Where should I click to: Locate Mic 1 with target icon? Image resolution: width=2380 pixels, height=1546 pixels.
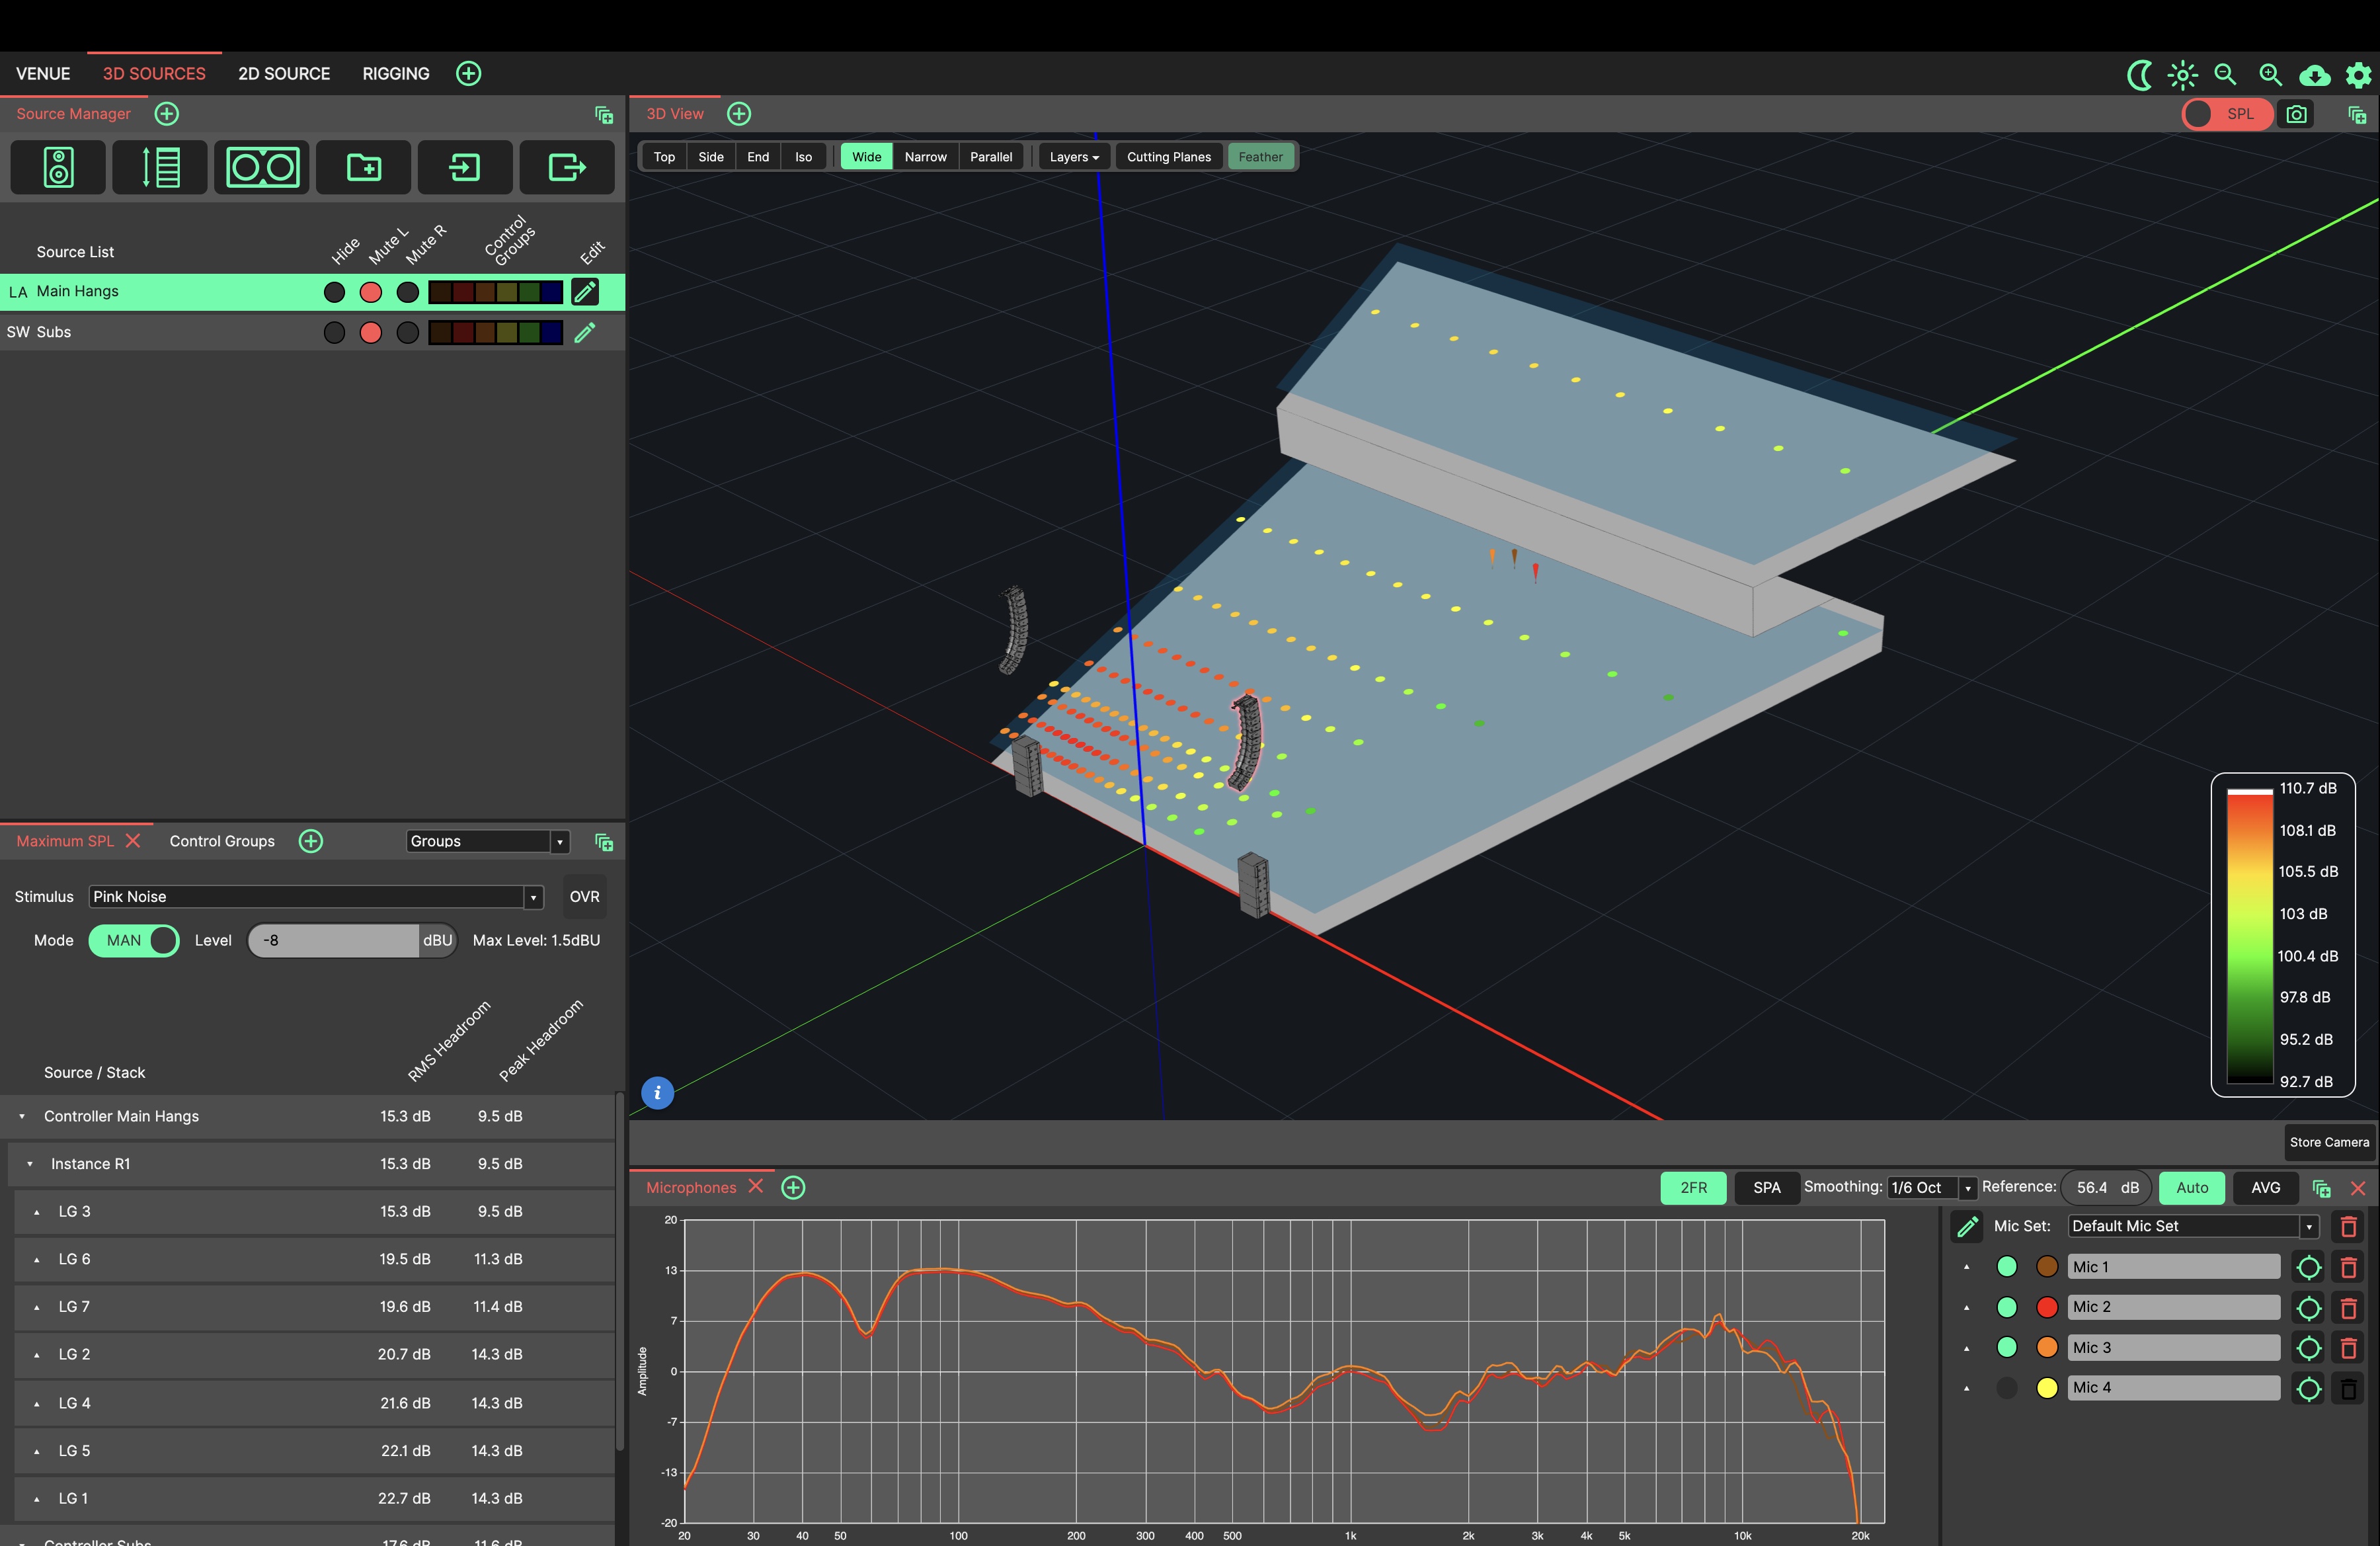2308,1267
